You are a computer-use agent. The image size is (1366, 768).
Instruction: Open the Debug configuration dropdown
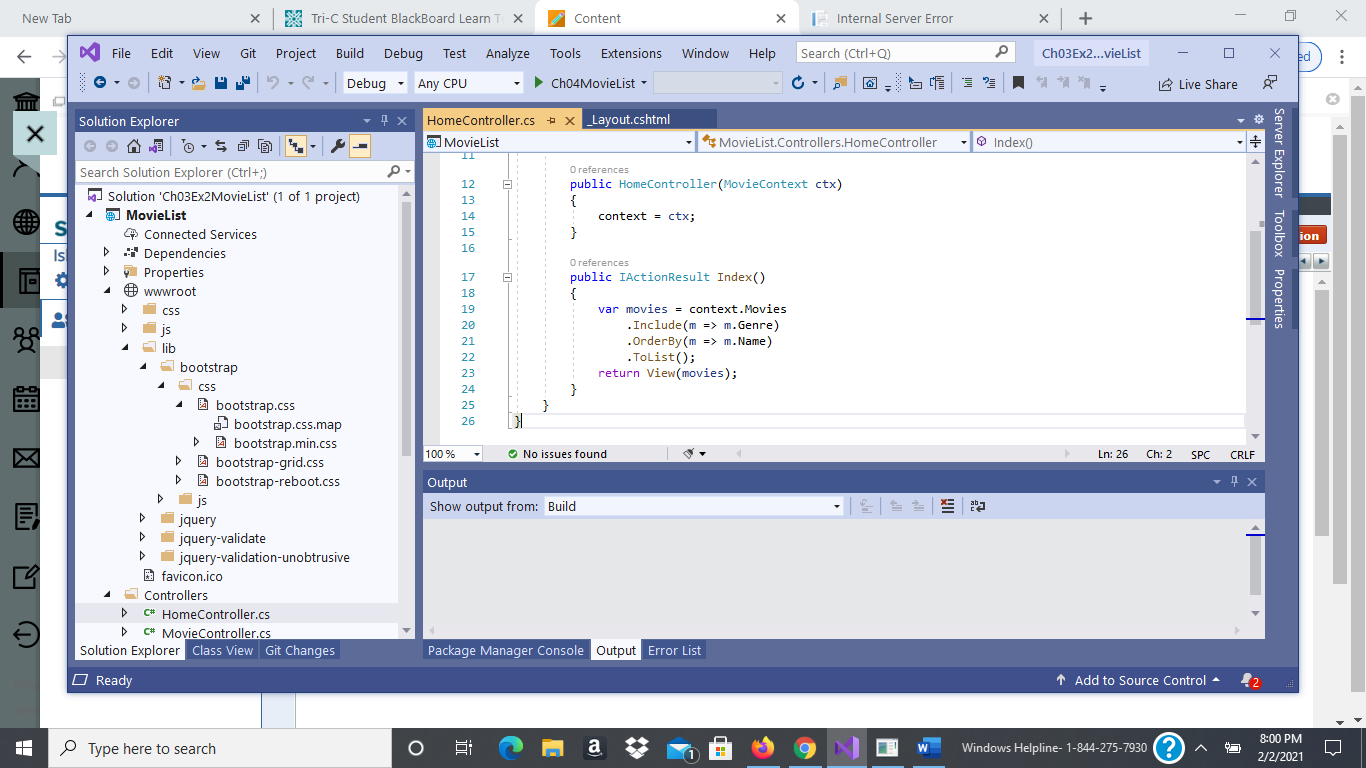click(x=376, y=84)
